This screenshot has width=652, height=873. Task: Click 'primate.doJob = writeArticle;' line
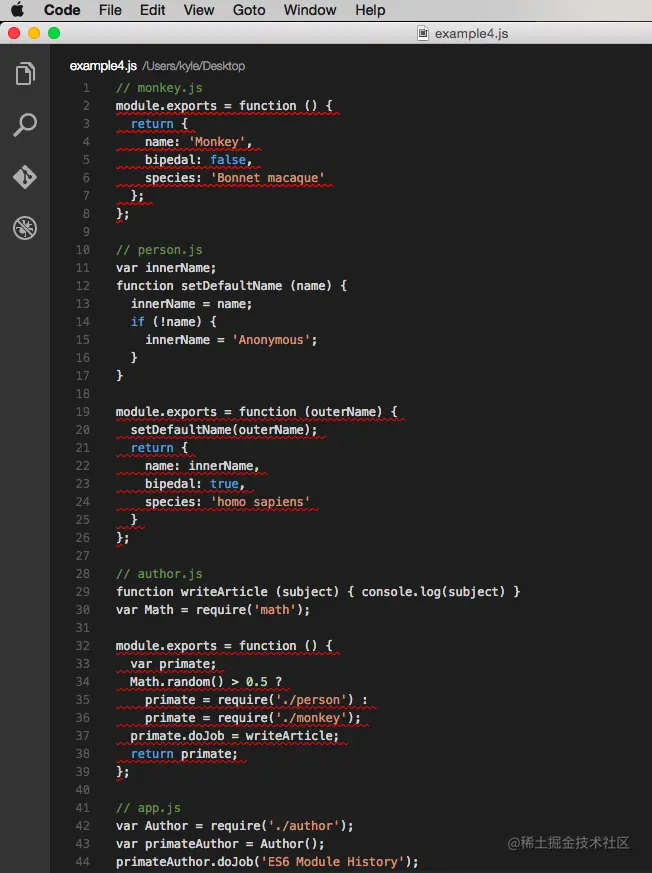point(234,736)
